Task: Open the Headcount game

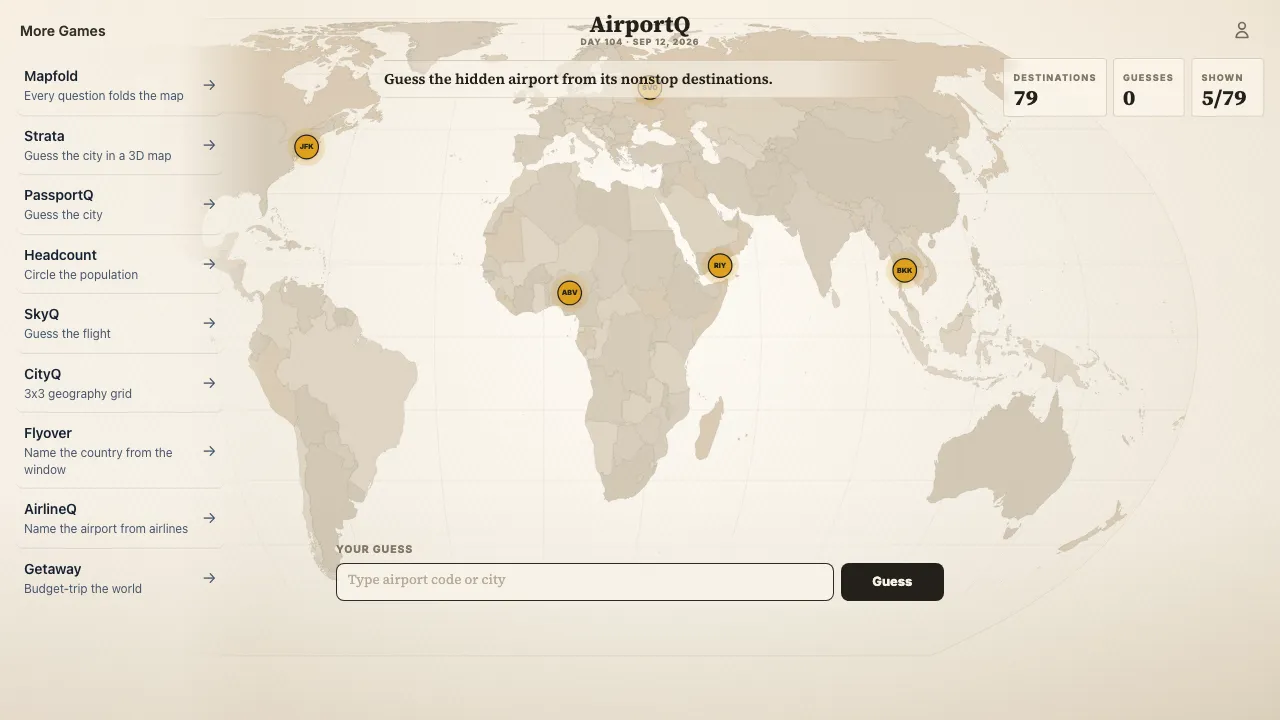Action: tap(120, 264)
